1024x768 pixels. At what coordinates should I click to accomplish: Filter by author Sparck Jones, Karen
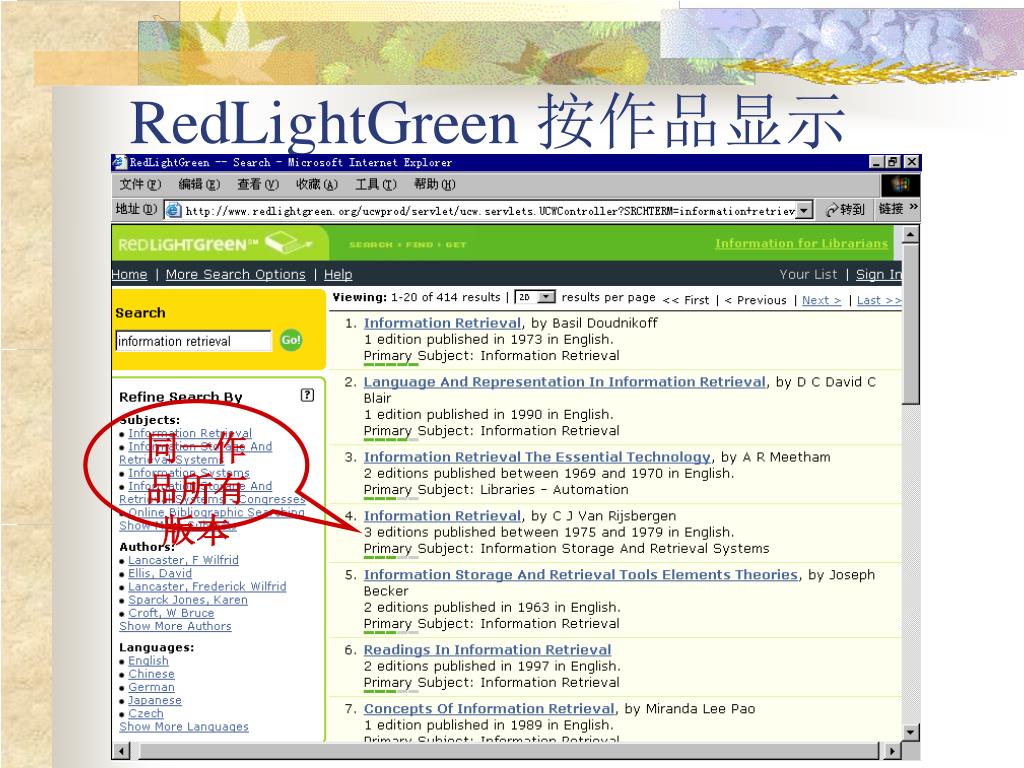coord(188,600)
